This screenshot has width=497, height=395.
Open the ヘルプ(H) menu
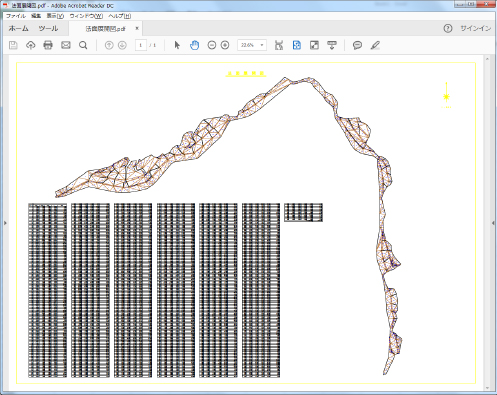click(119, 16)
